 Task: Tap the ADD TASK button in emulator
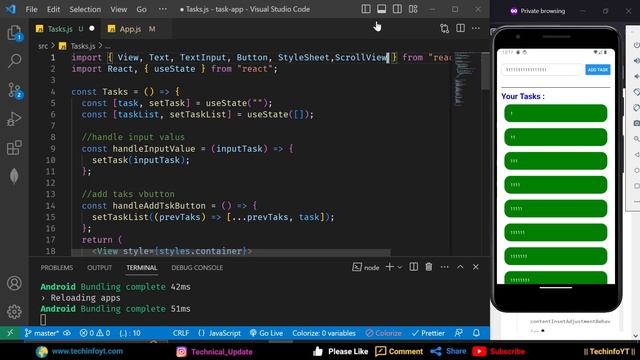598,70
